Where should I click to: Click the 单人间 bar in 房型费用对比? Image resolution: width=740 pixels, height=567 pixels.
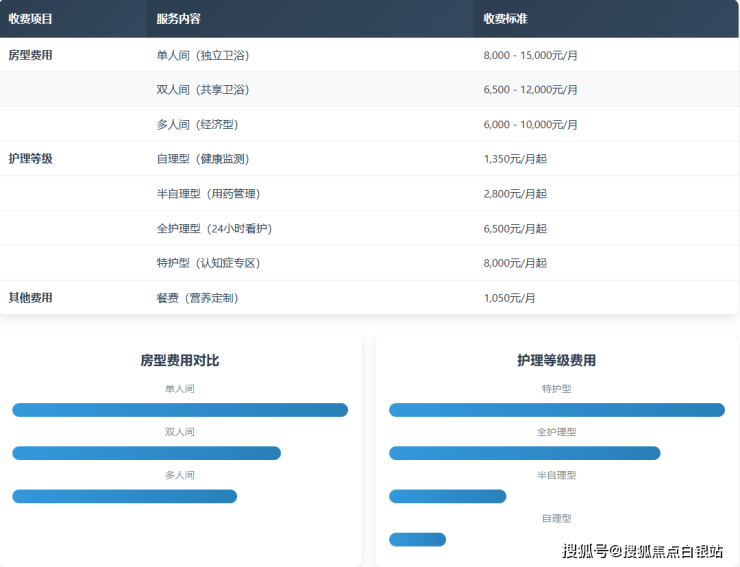coord(180,410)
